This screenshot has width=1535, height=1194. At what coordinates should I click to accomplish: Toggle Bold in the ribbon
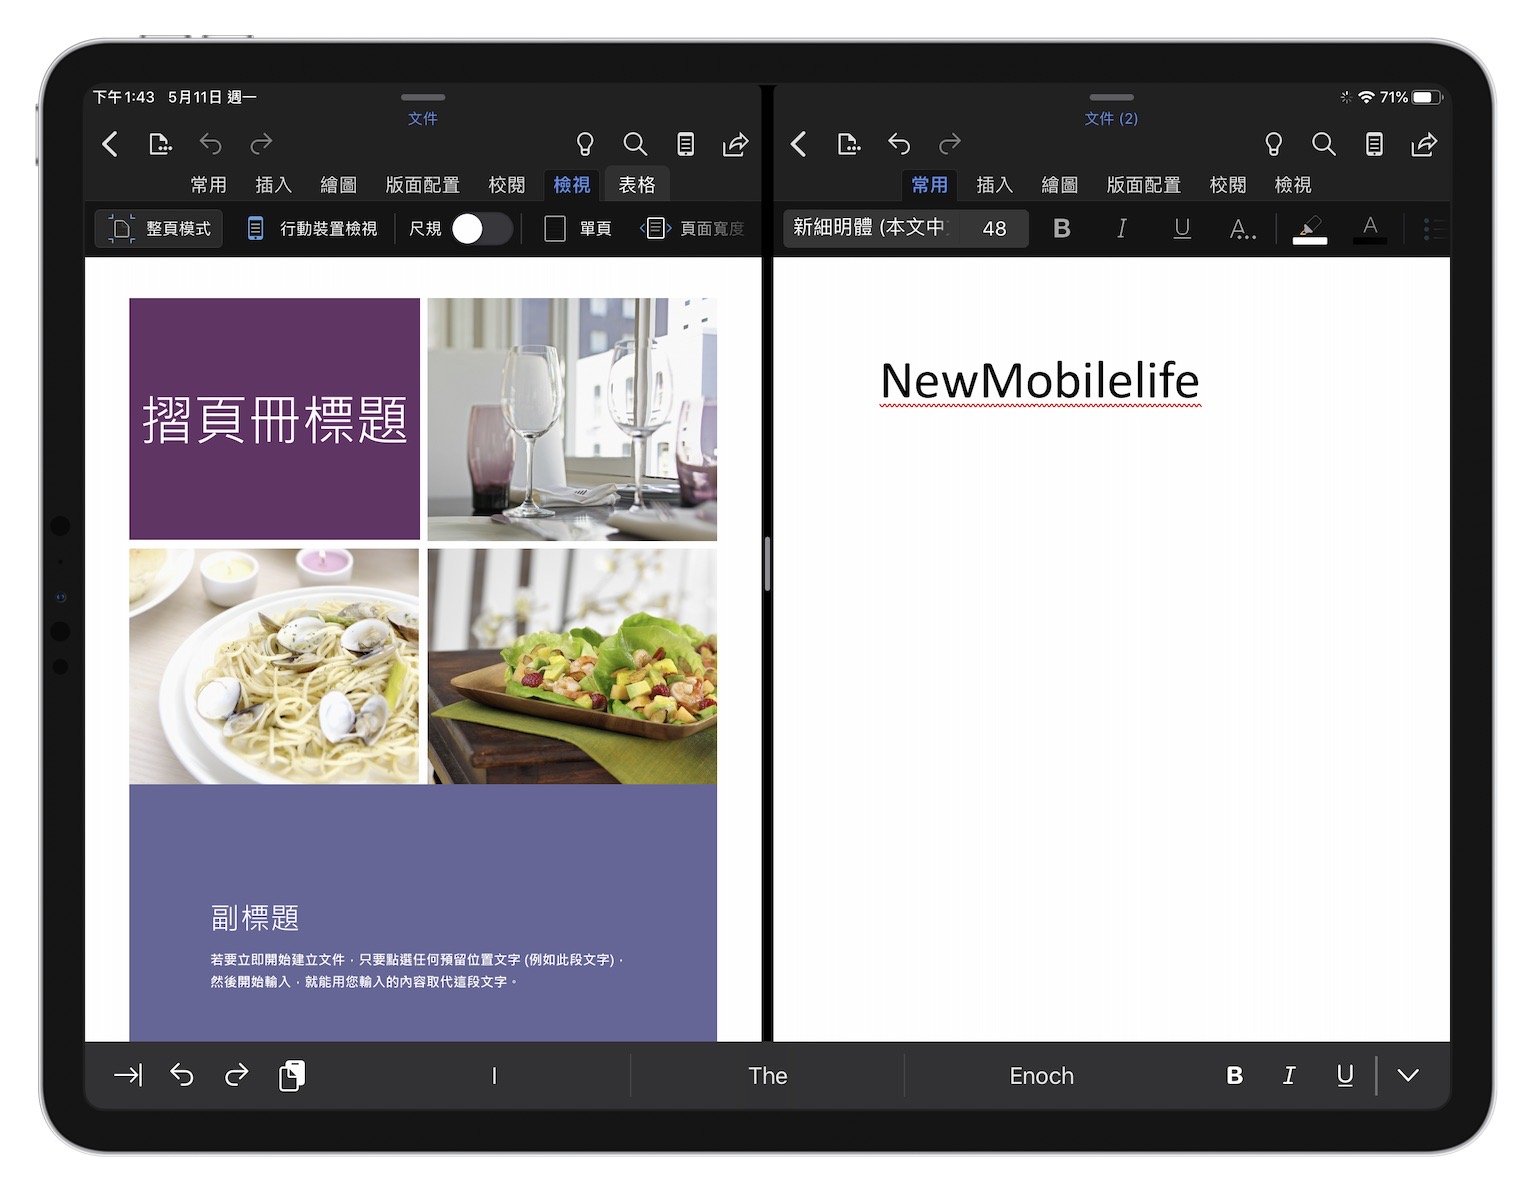point(1062,229)
